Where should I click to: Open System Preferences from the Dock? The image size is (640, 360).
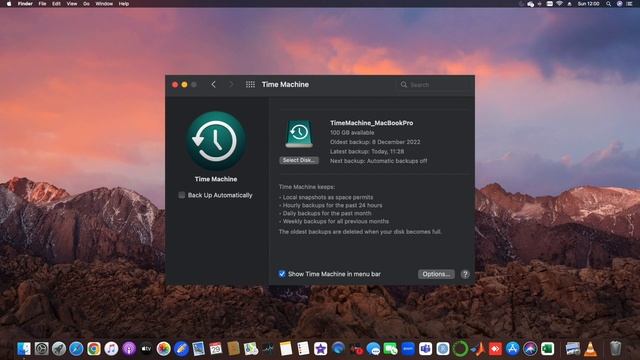click(x=41, y=349)
